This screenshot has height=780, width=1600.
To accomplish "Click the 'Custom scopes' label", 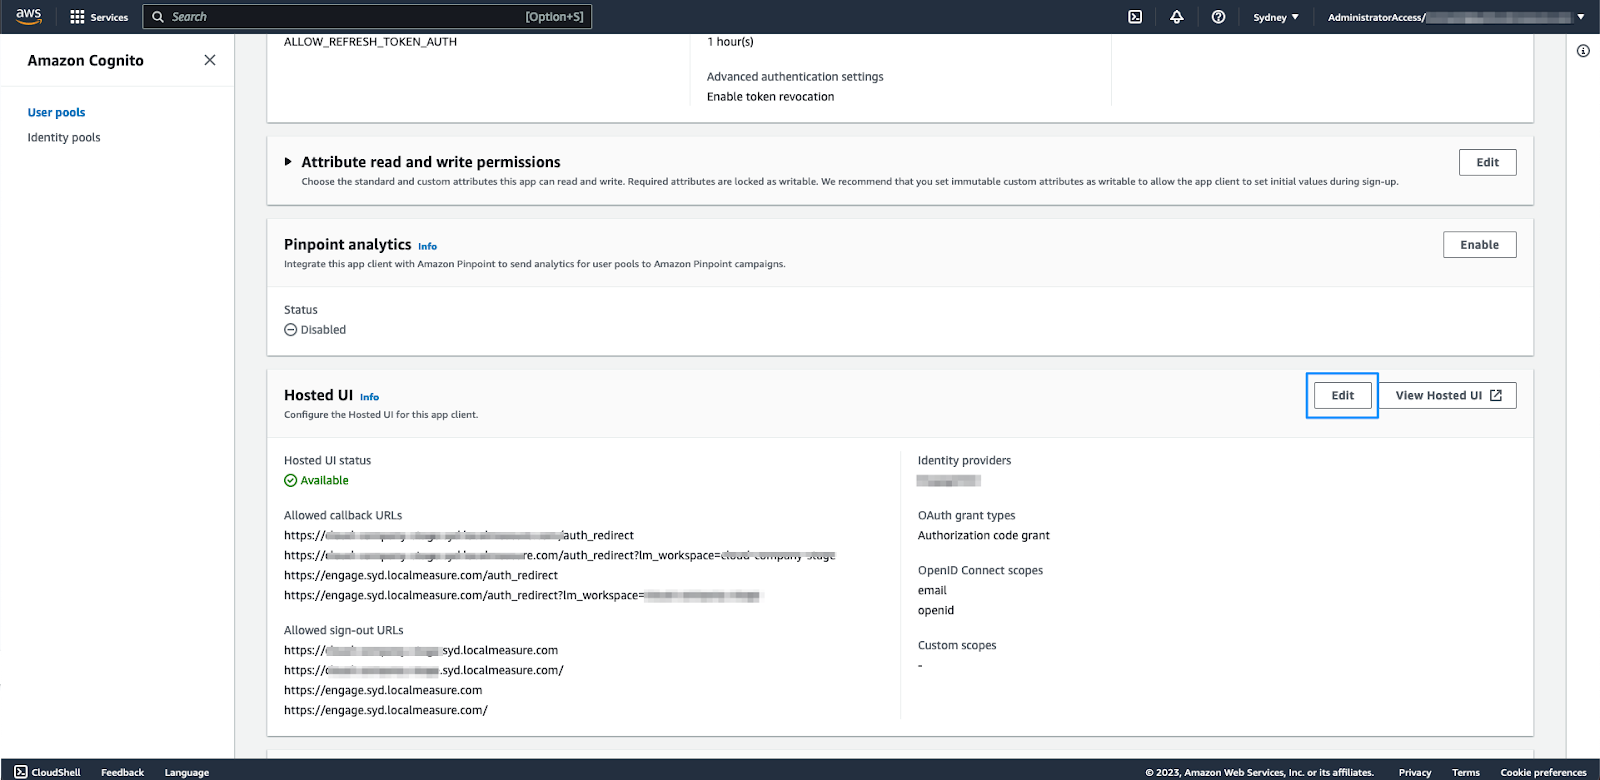I will click(957, 646).
